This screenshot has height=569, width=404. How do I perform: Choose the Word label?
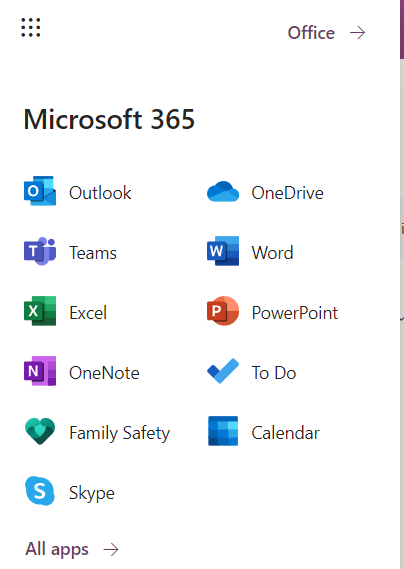pyautogui.click(x=273, y=253)
